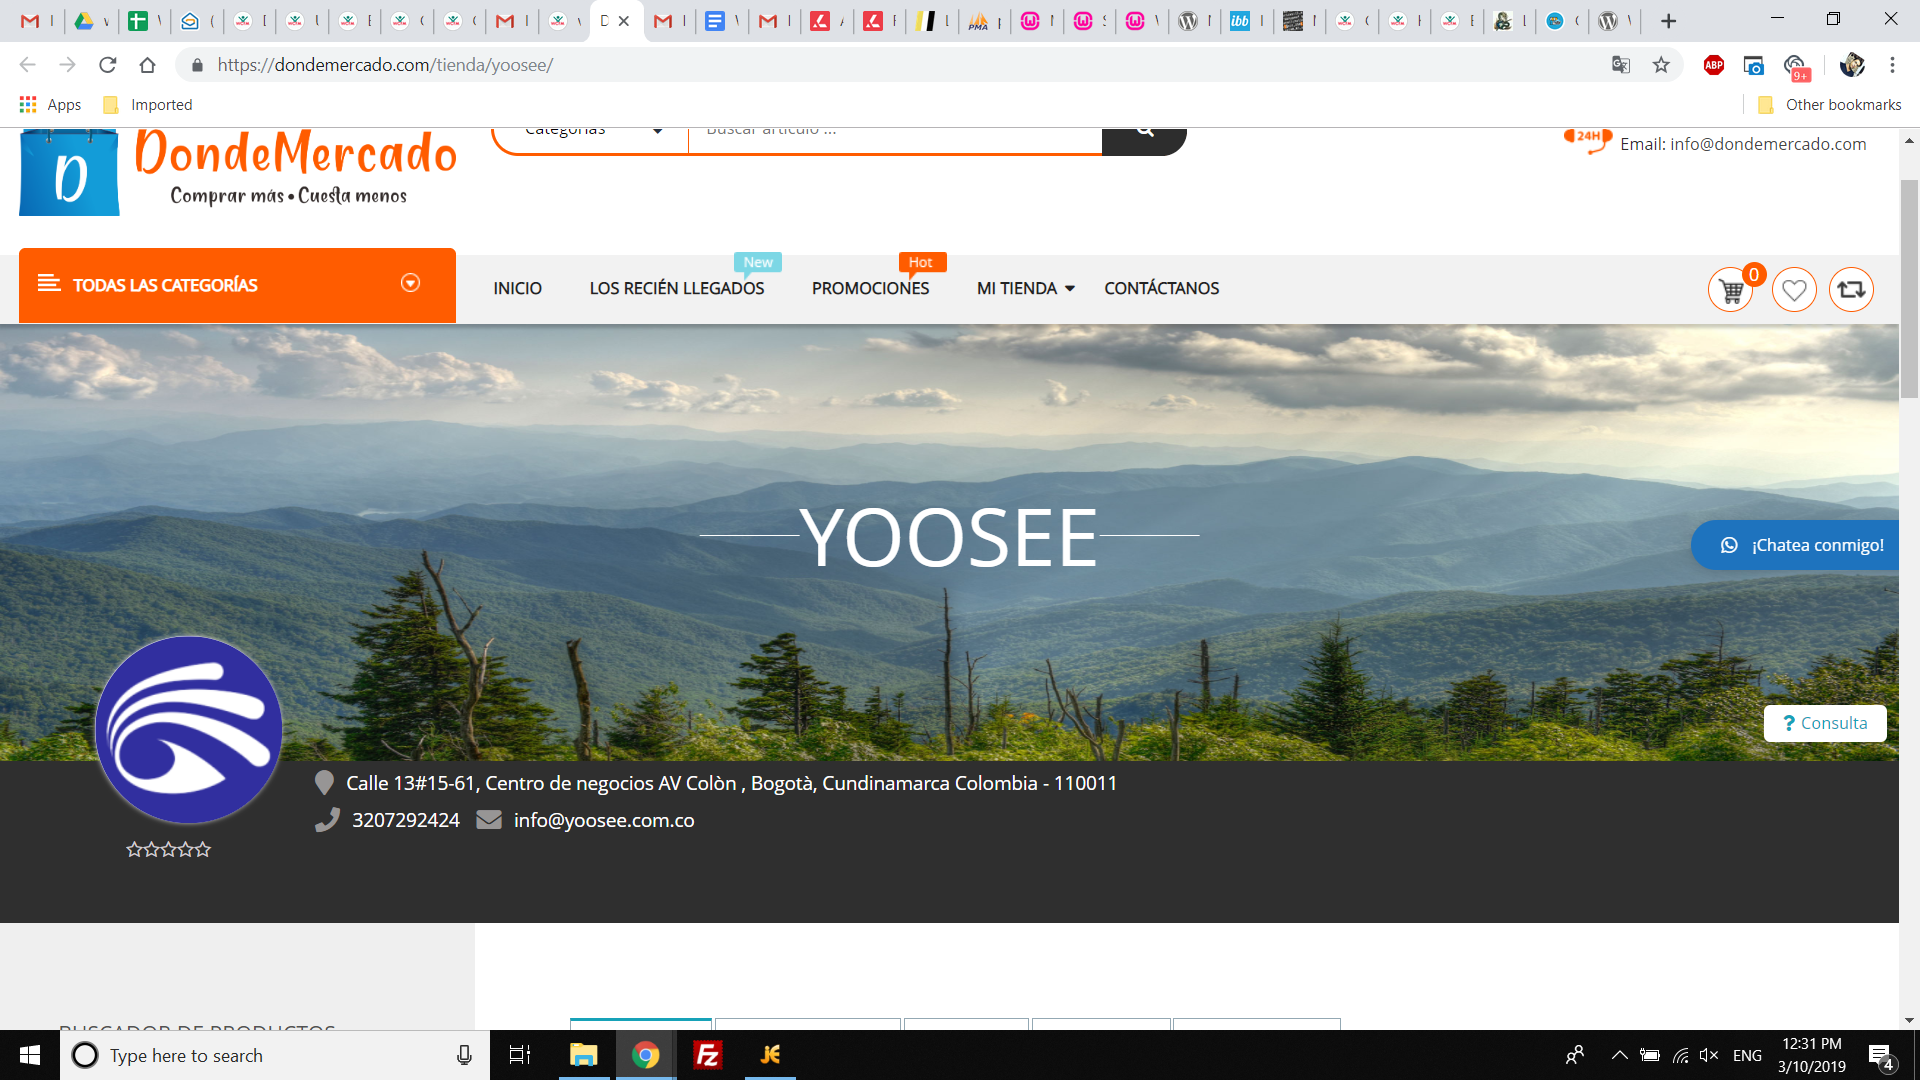Open the Chrome taskbar icon
The image size is (1920, 1080).
pyautogui.click(x=646, y=1055)
